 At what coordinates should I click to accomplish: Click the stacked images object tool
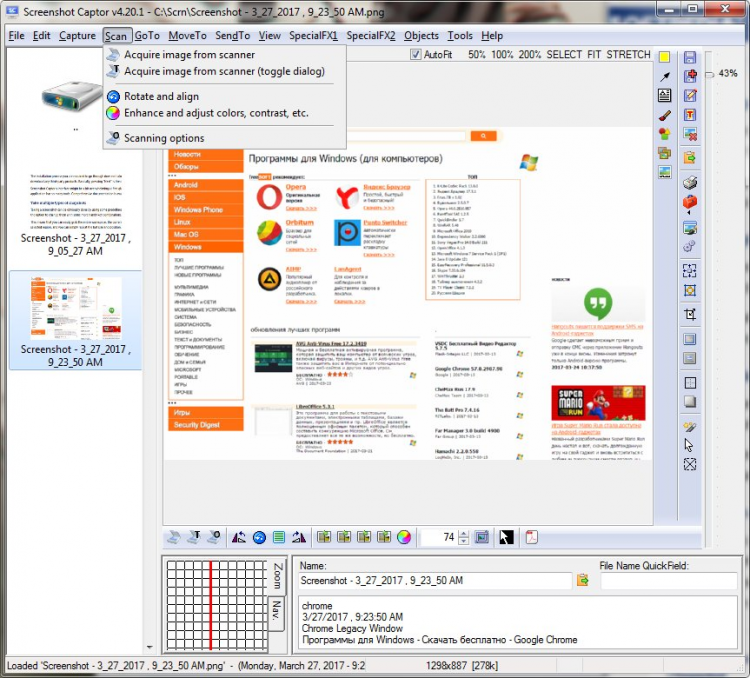click(x=665, y=153)
